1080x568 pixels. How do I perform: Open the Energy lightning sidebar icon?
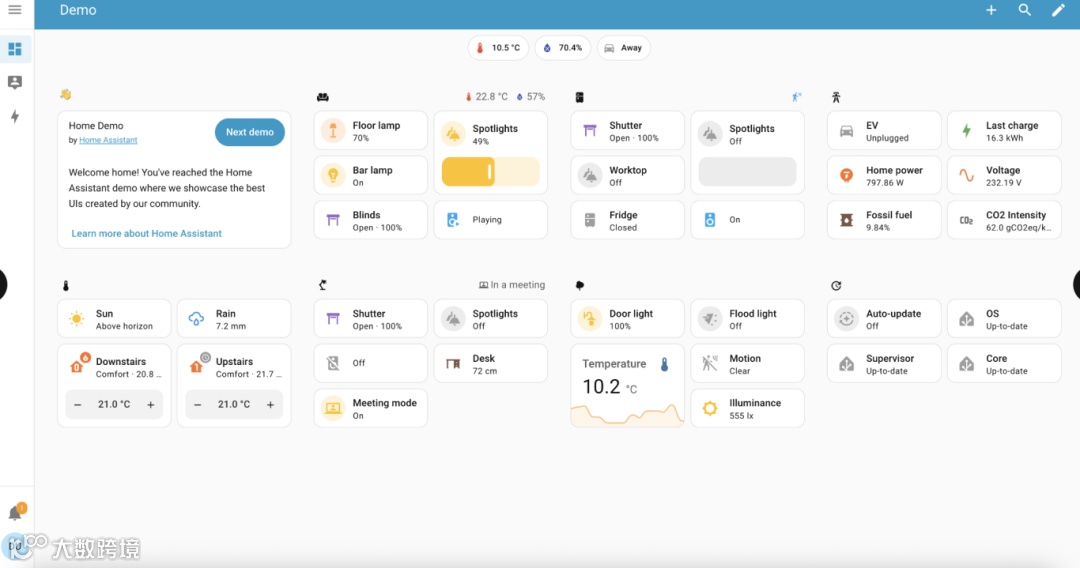(x=14, y=116)
